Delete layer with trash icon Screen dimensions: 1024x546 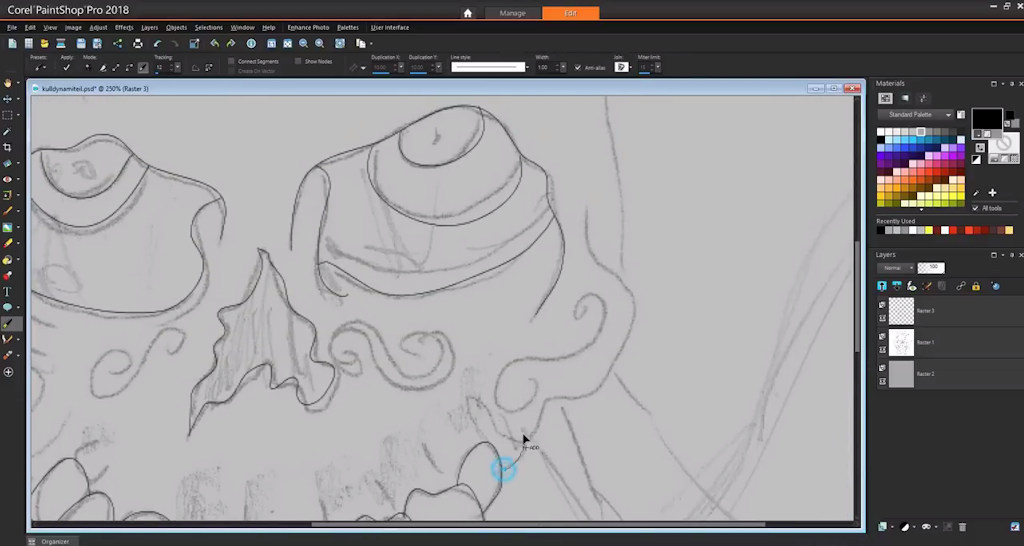pos(962,526)
